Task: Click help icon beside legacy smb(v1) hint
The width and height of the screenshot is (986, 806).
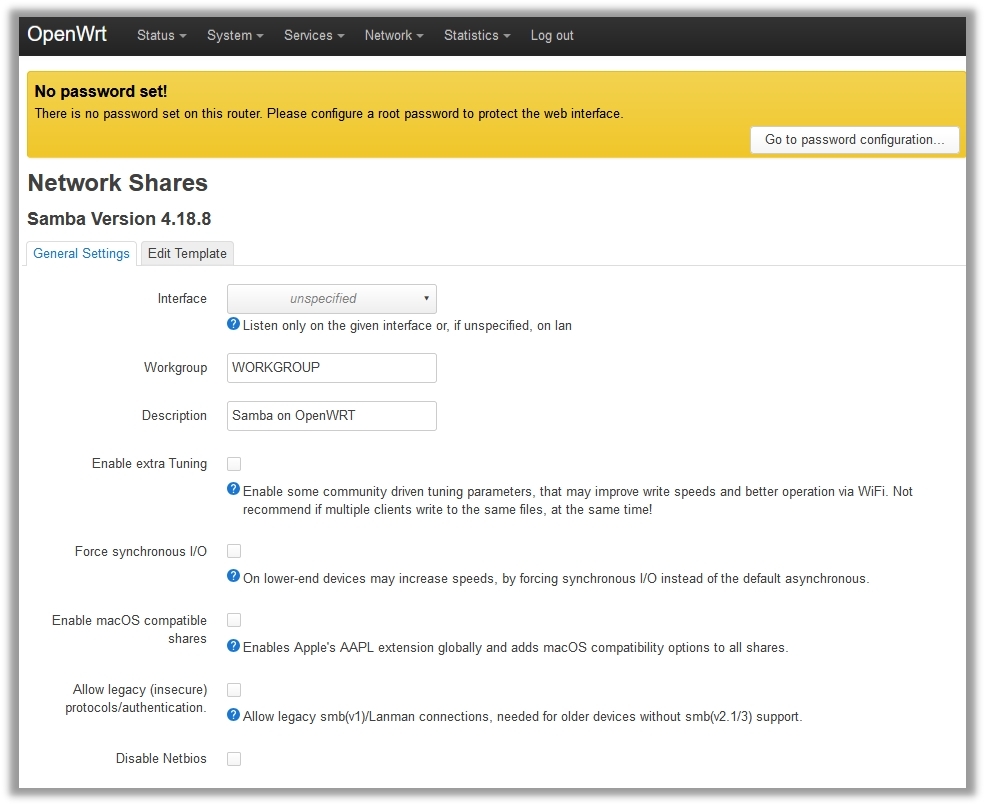Action: point(234,715)
